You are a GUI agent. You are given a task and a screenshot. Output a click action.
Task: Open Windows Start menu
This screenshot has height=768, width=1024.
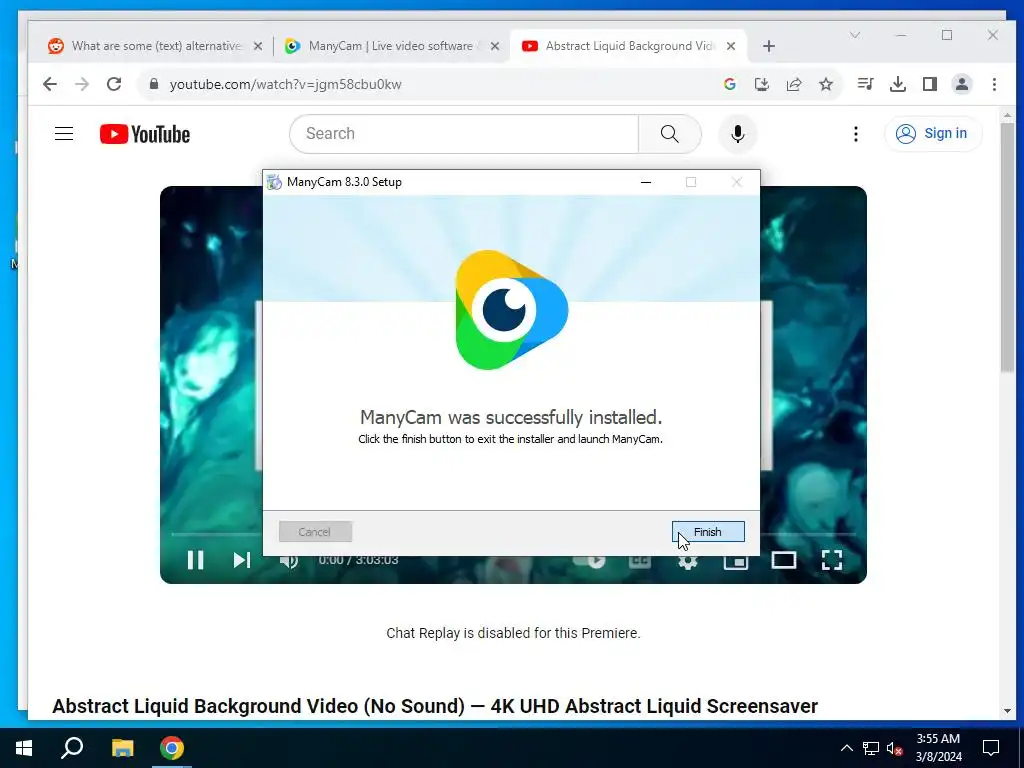click(24, 748)
